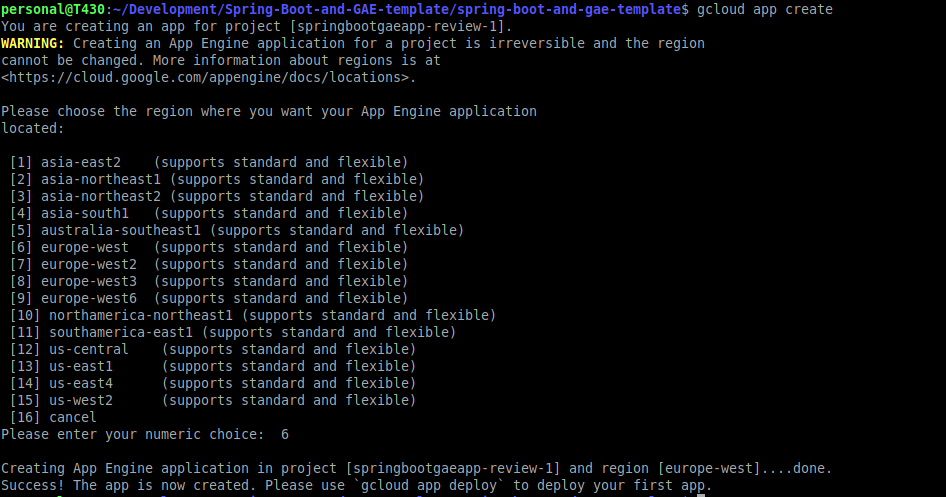This screenshot has width=946, height=497.
Task: Click region option [6] europe-west
Action: tap(209, 247)
